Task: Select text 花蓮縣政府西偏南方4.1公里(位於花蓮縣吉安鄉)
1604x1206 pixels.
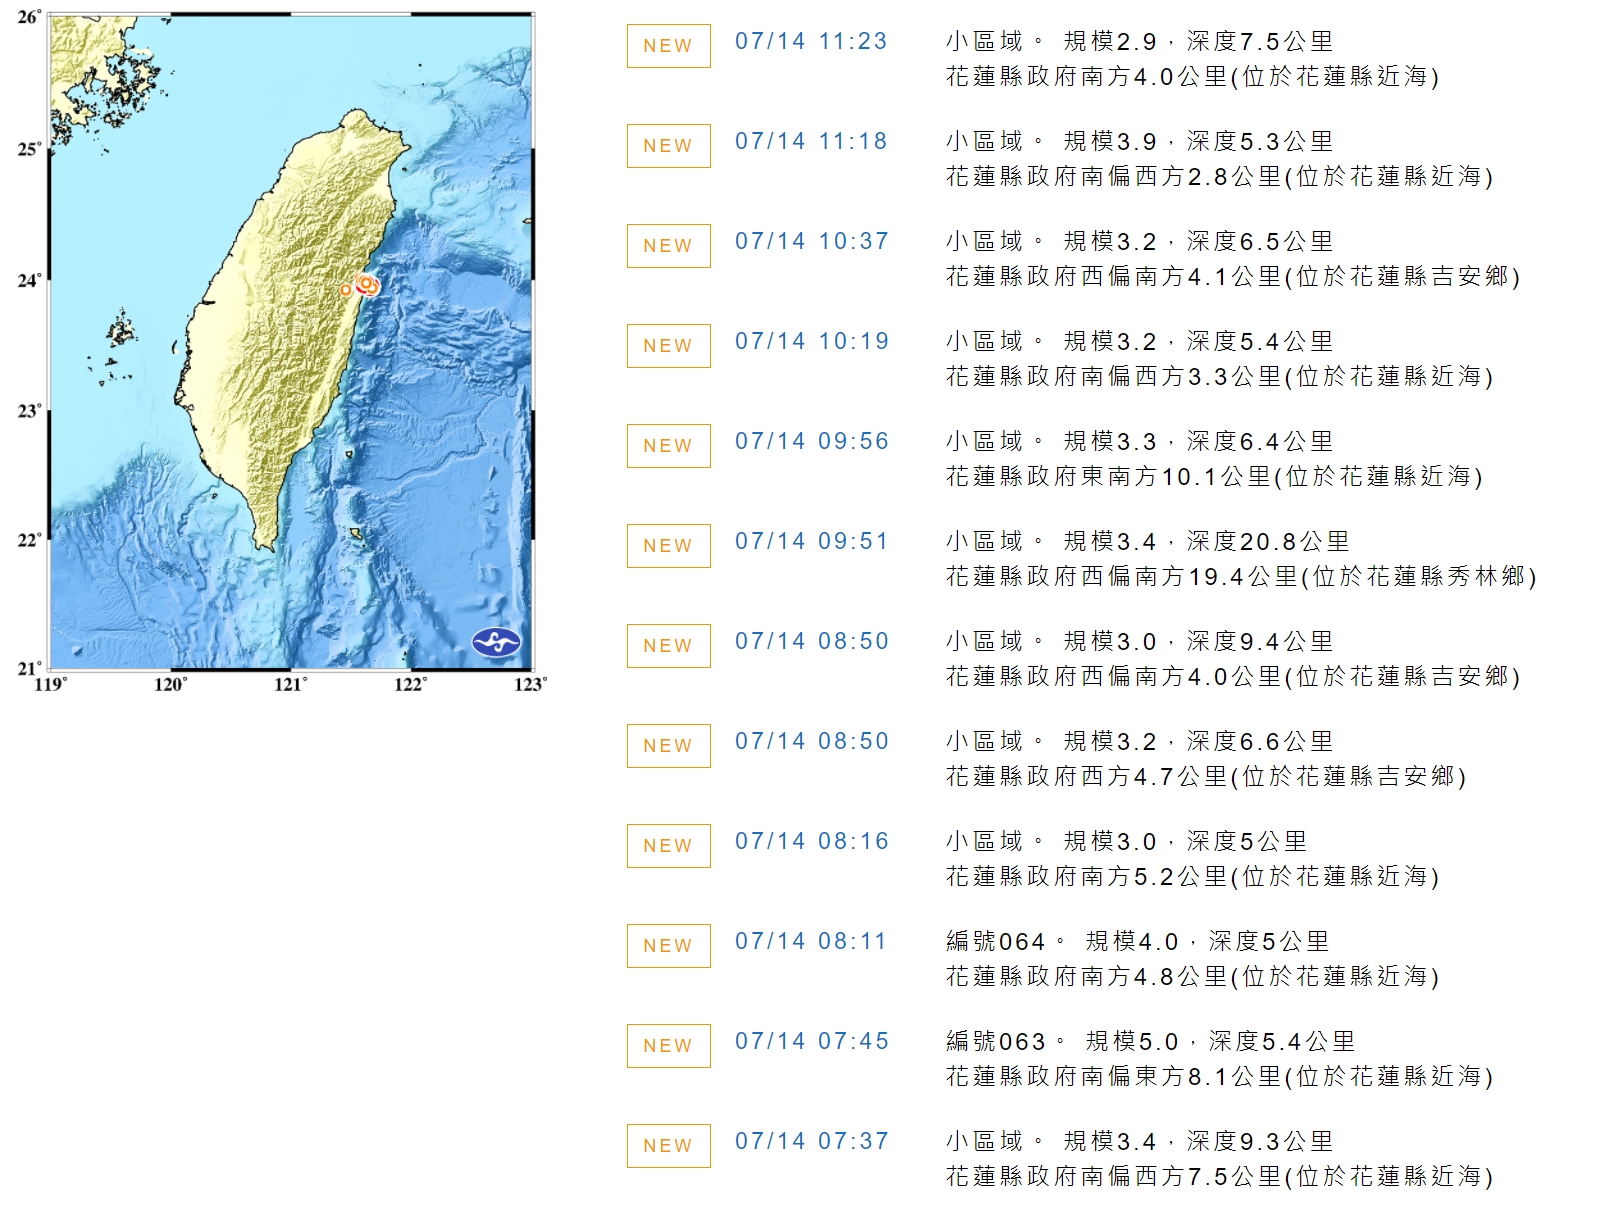Action: [x=1233, y=277]
